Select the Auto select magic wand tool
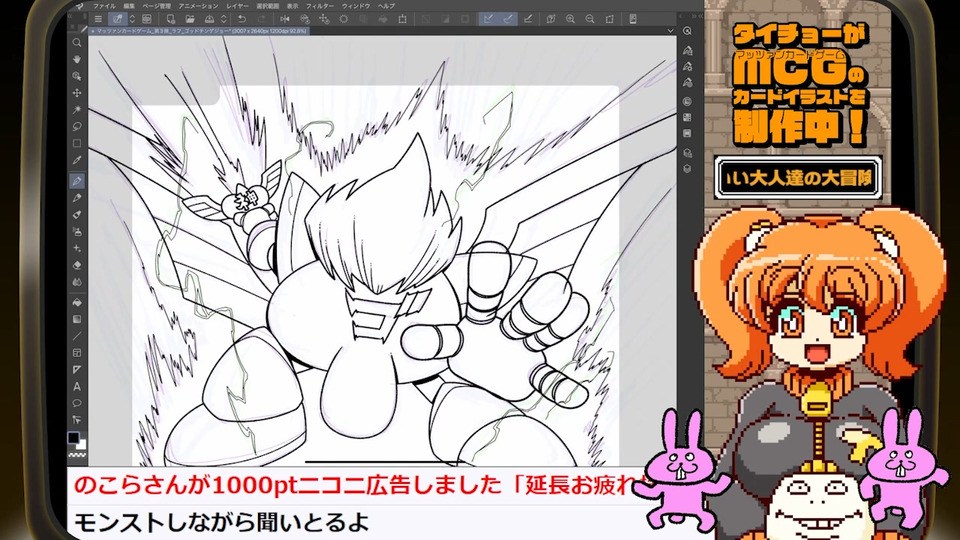960x540 pixels. (77, 110)
